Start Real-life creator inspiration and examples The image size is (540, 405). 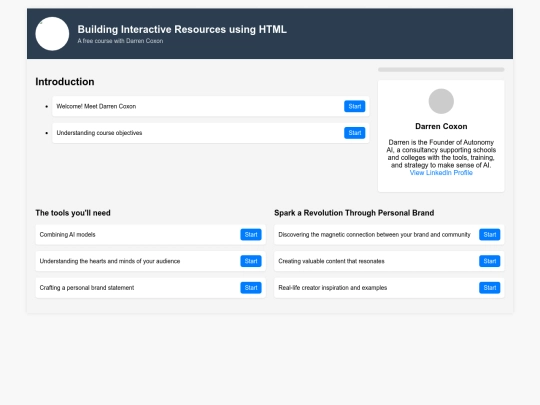tap(489, 288)
